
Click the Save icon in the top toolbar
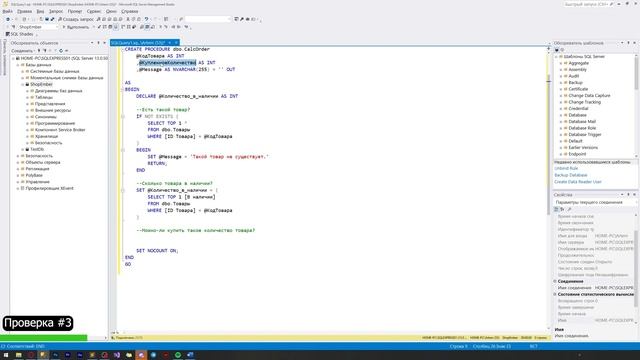click(x=47, y=19)
